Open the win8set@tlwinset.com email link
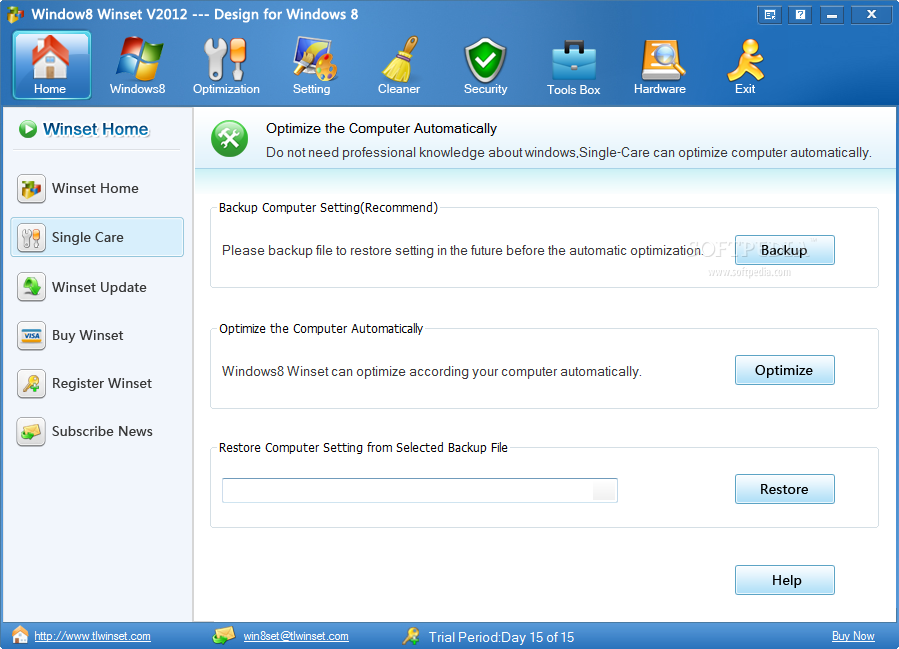 (296, 636)
